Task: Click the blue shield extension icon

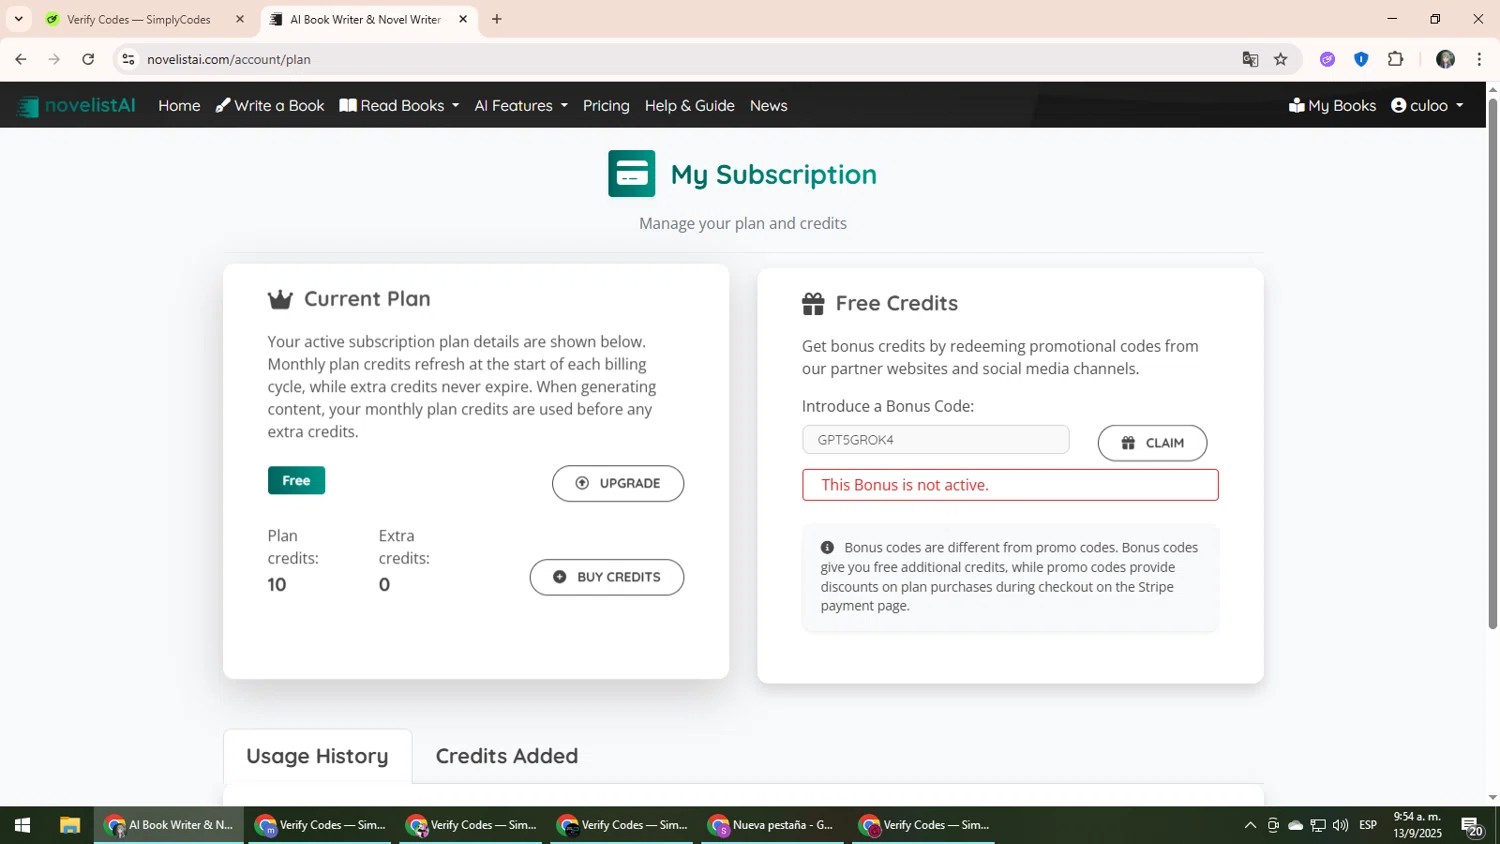Action: pyautogui.click(x=1361, y=59)
